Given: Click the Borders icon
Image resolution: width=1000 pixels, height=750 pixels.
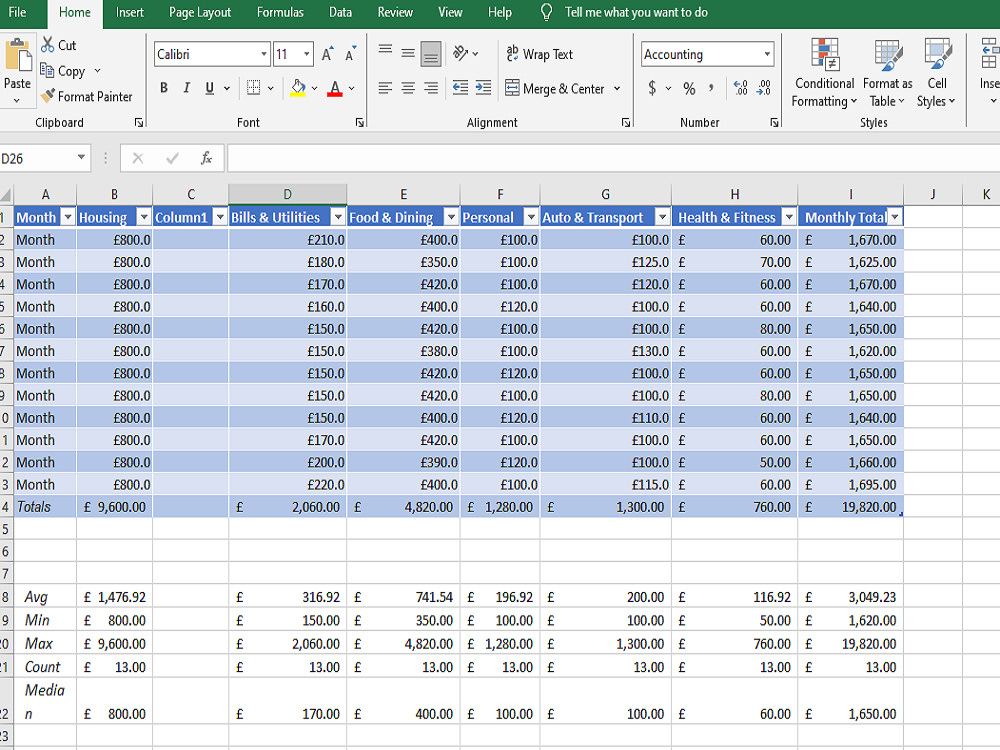Looking at the screenshot, I should pos(253,88).
